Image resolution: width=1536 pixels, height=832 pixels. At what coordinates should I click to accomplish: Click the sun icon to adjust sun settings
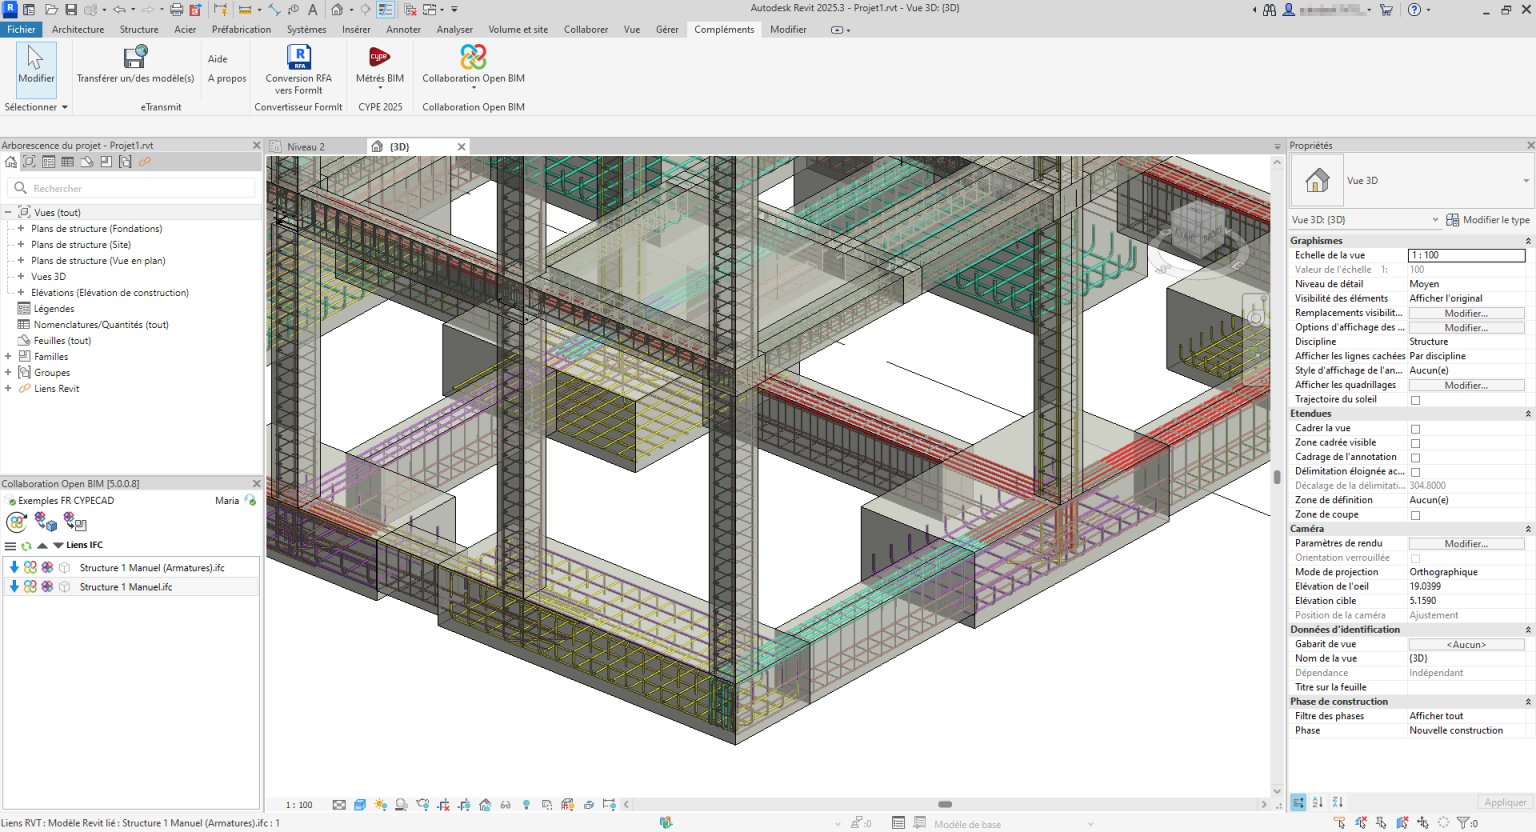point(379,804)
